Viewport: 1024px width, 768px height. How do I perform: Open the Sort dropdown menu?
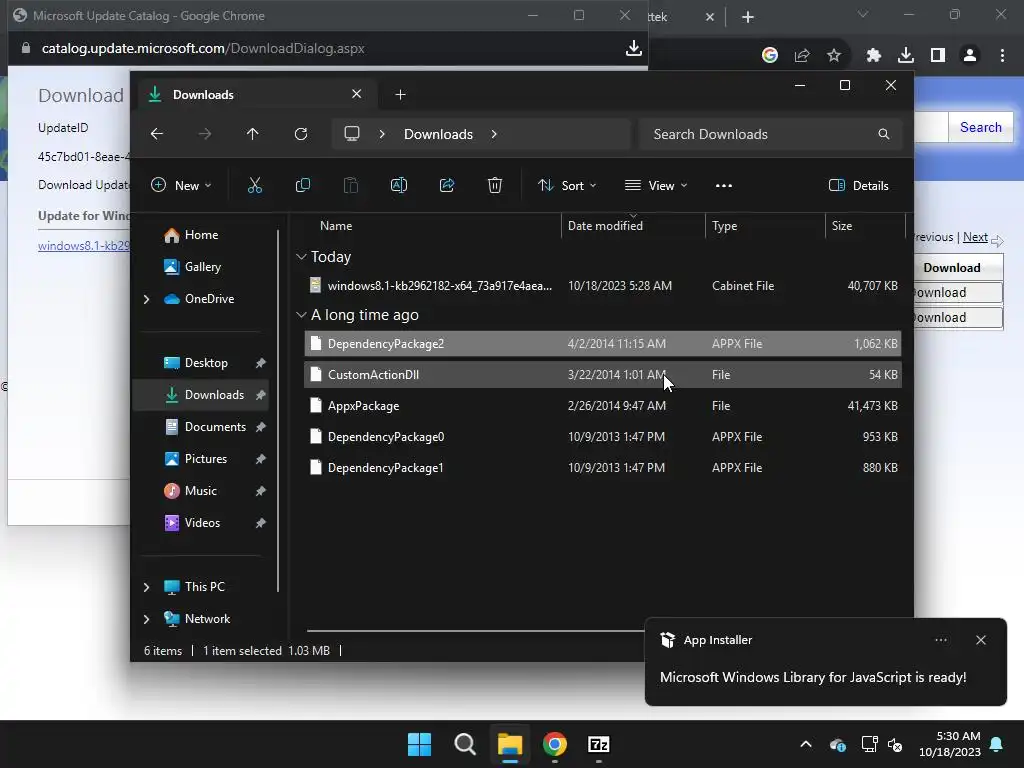click(567, 185)
